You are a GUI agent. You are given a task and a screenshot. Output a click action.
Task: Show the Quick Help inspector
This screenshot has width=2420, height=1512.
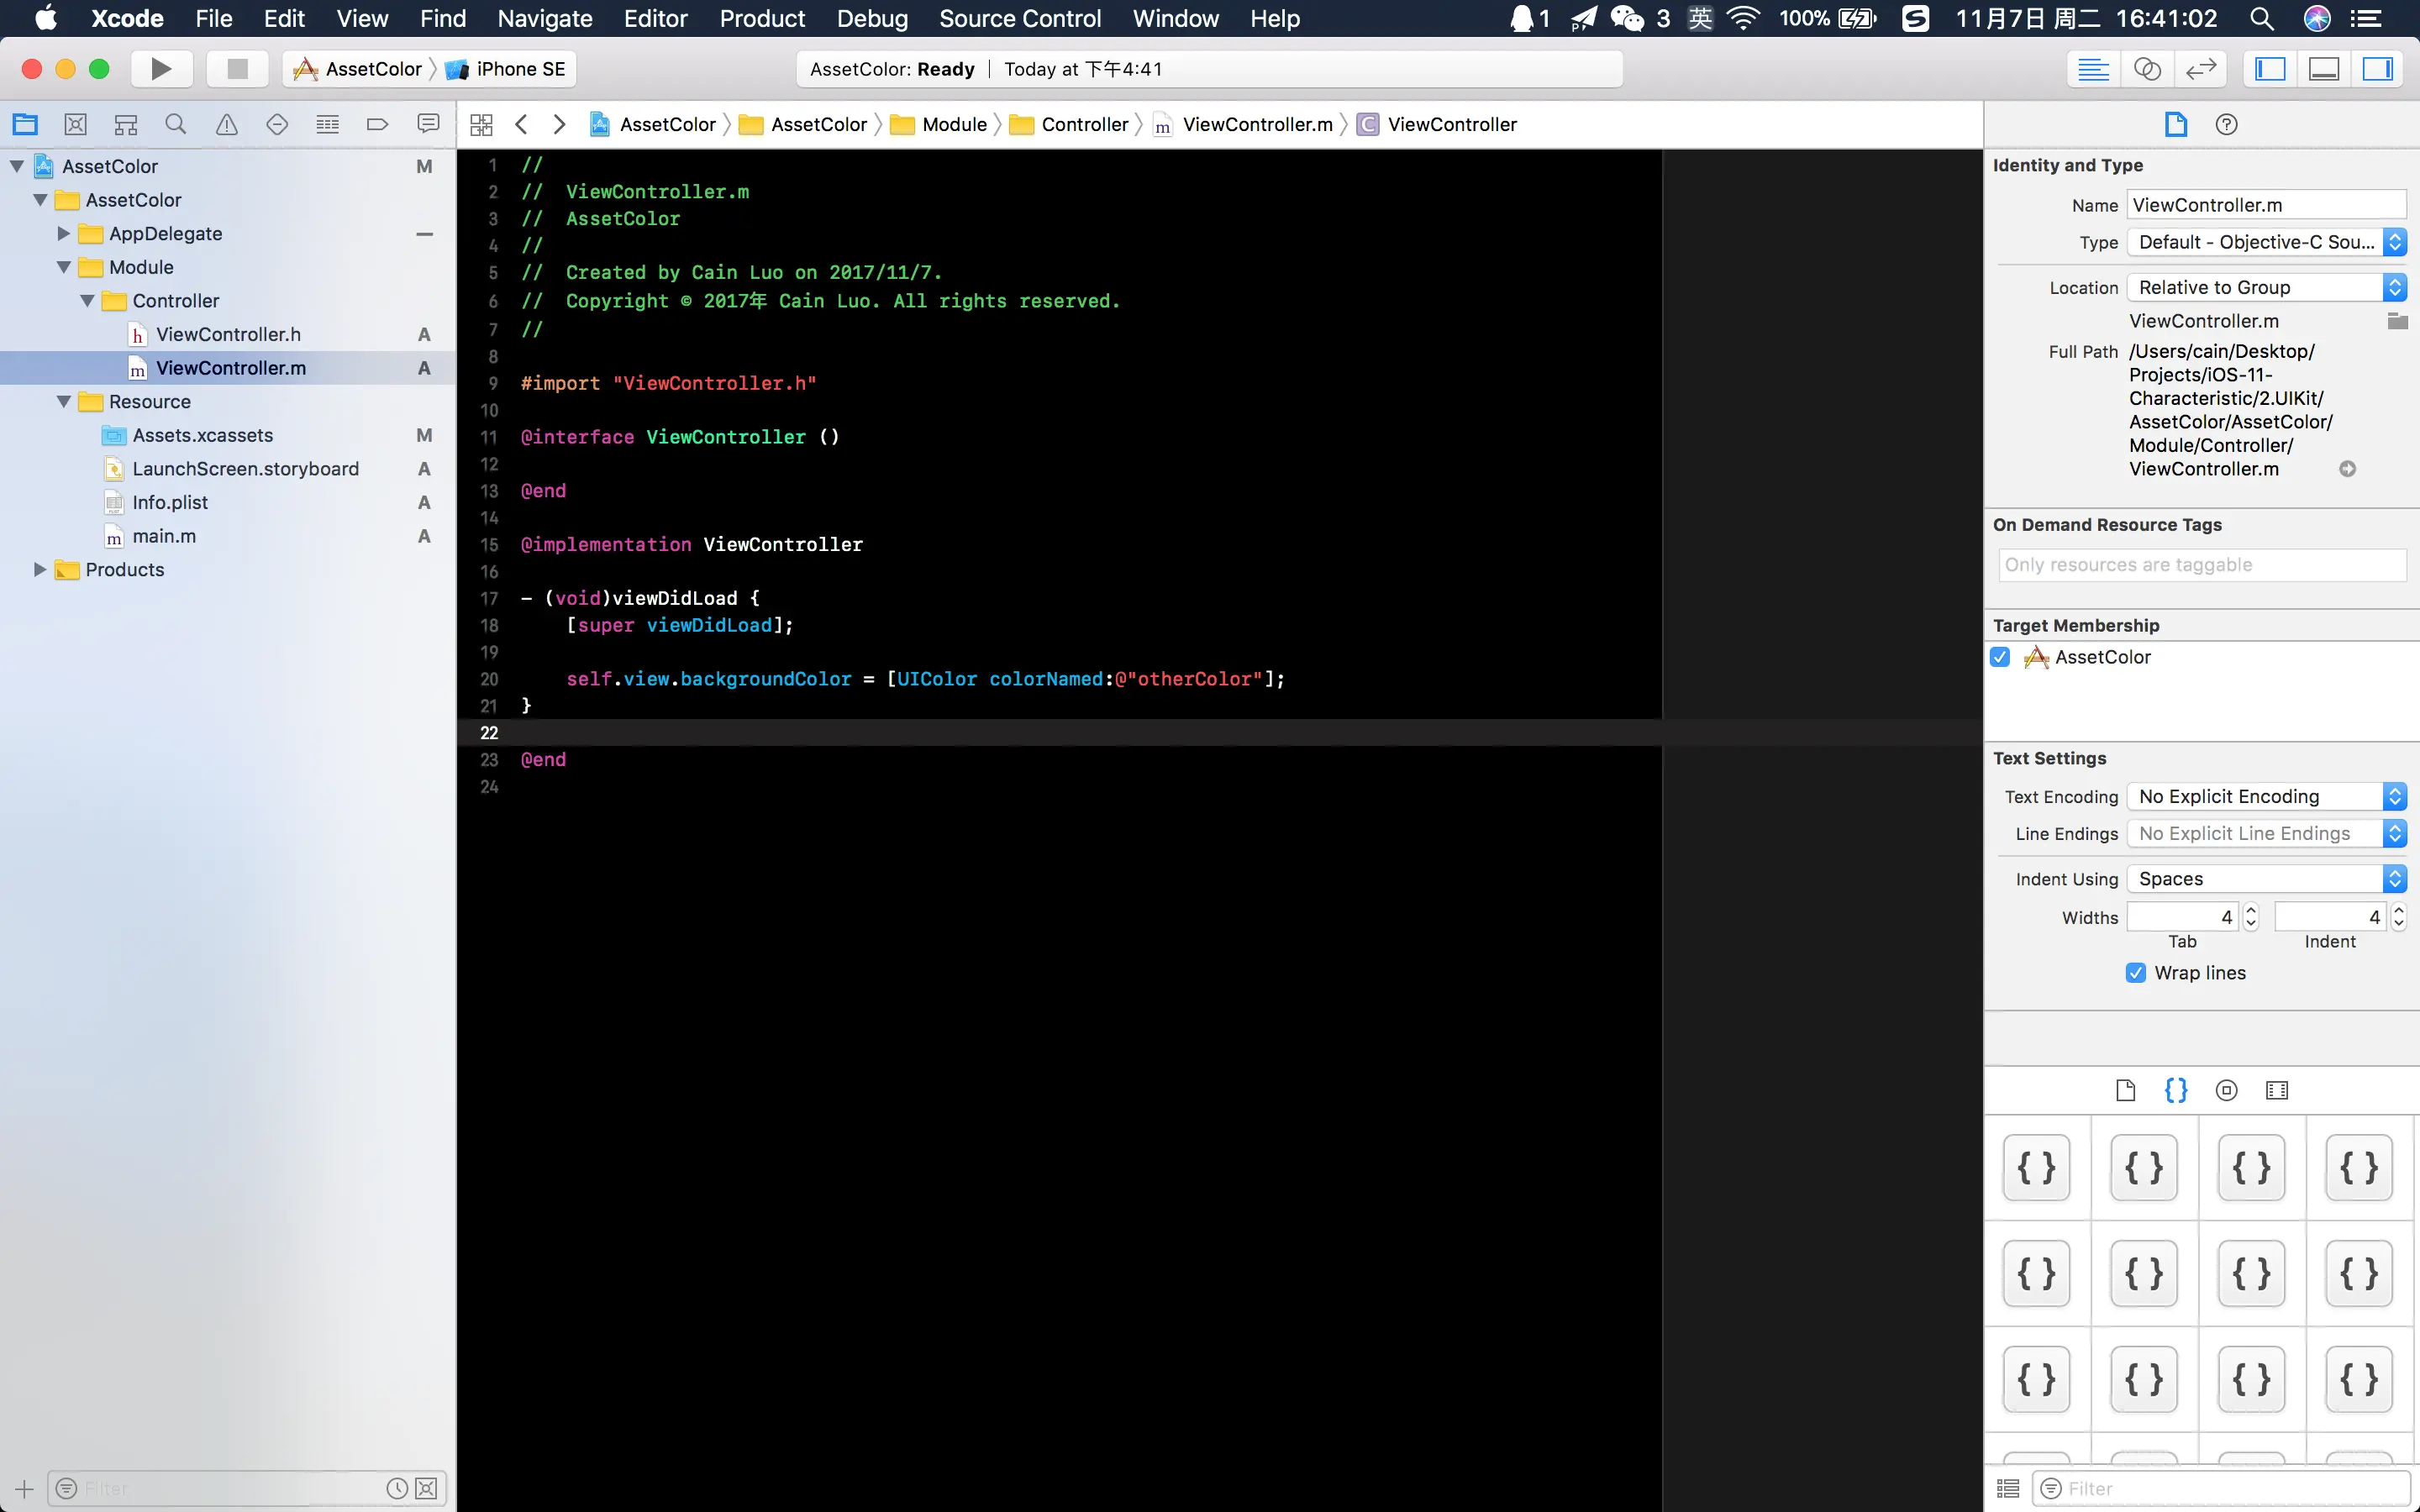pos(2226,124)
